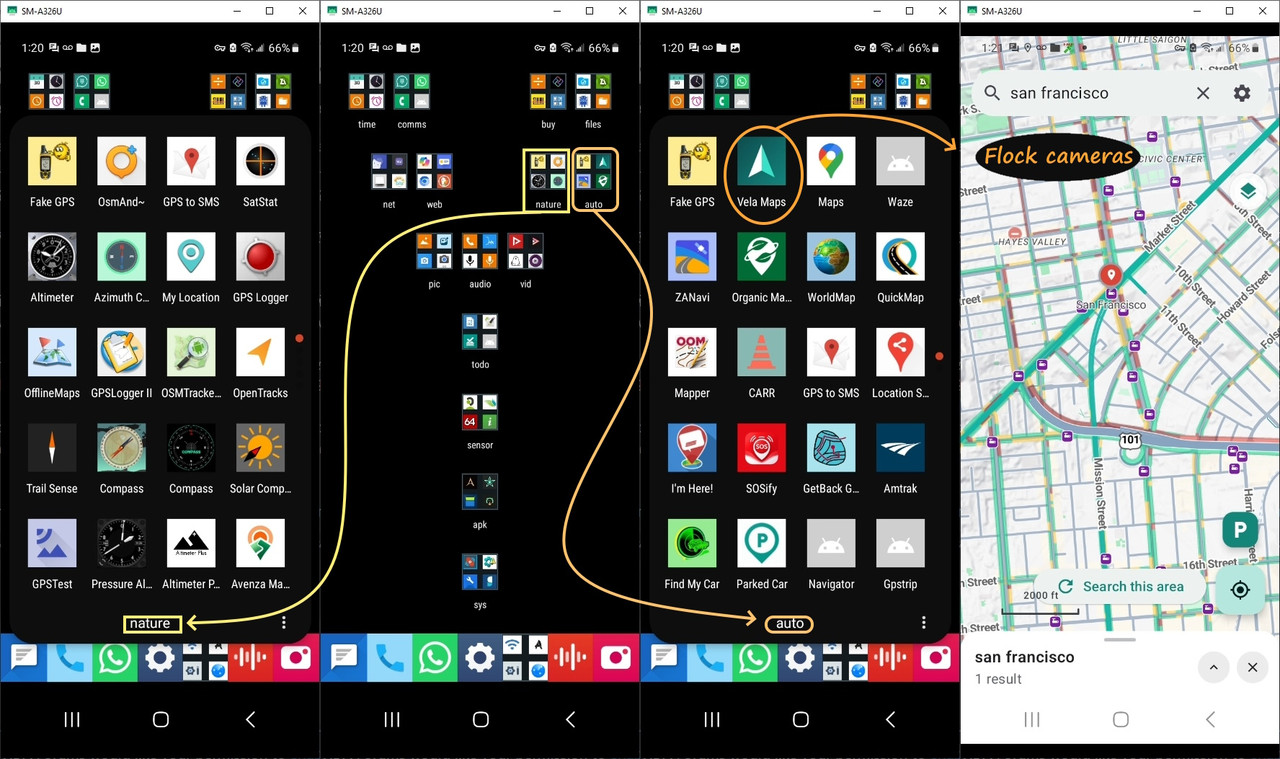Image resolution: width=1280 pixels, height=759 pixels.
Task: Open Fake GPS in the nature folder
Action: coord(52,161)
